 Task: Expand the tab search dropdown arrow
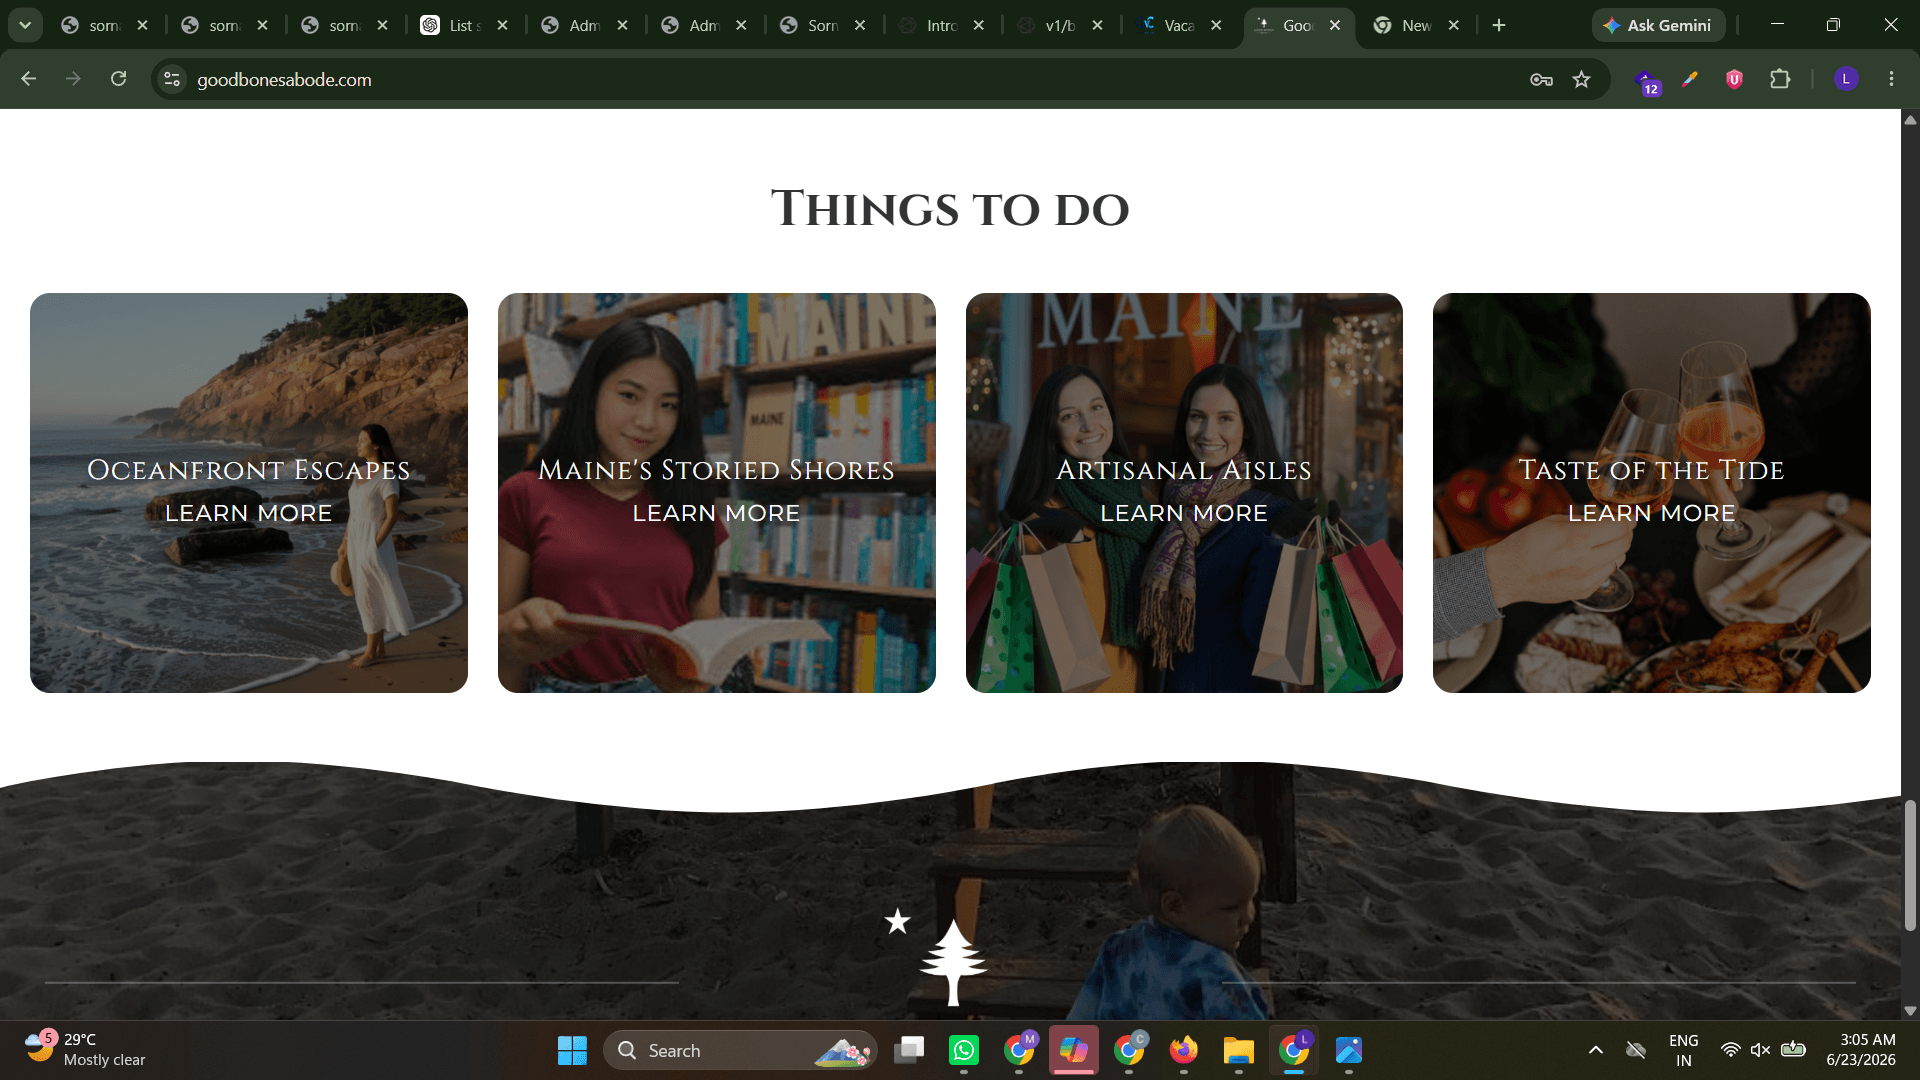tap(25, 25)
